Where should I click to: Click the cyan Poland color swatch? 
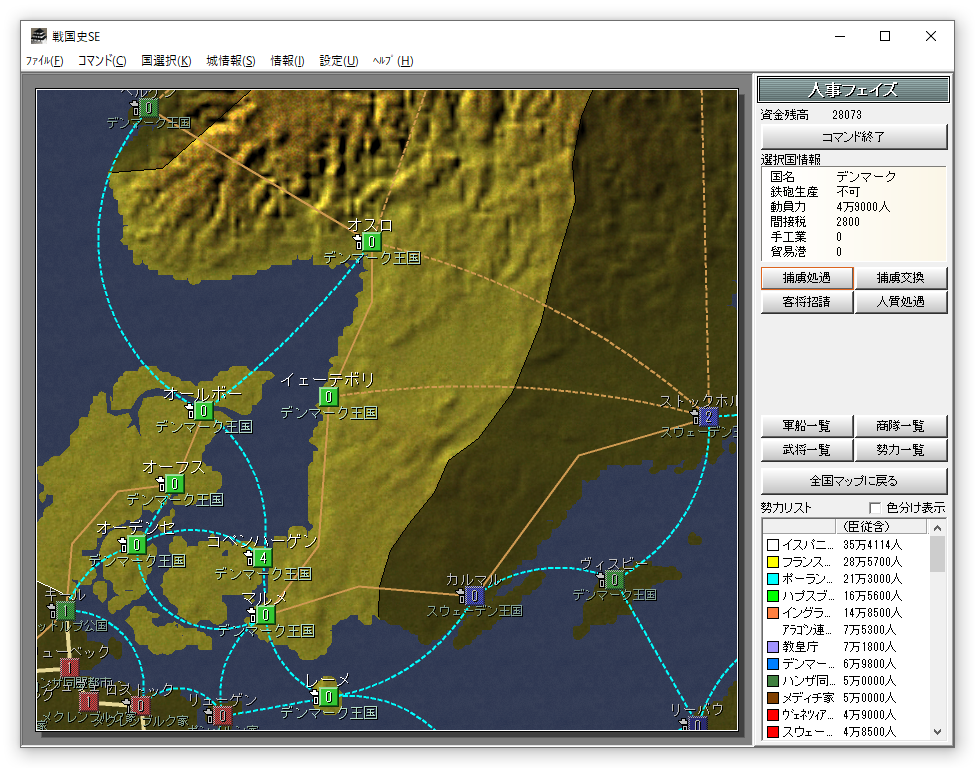click(773, 579)
